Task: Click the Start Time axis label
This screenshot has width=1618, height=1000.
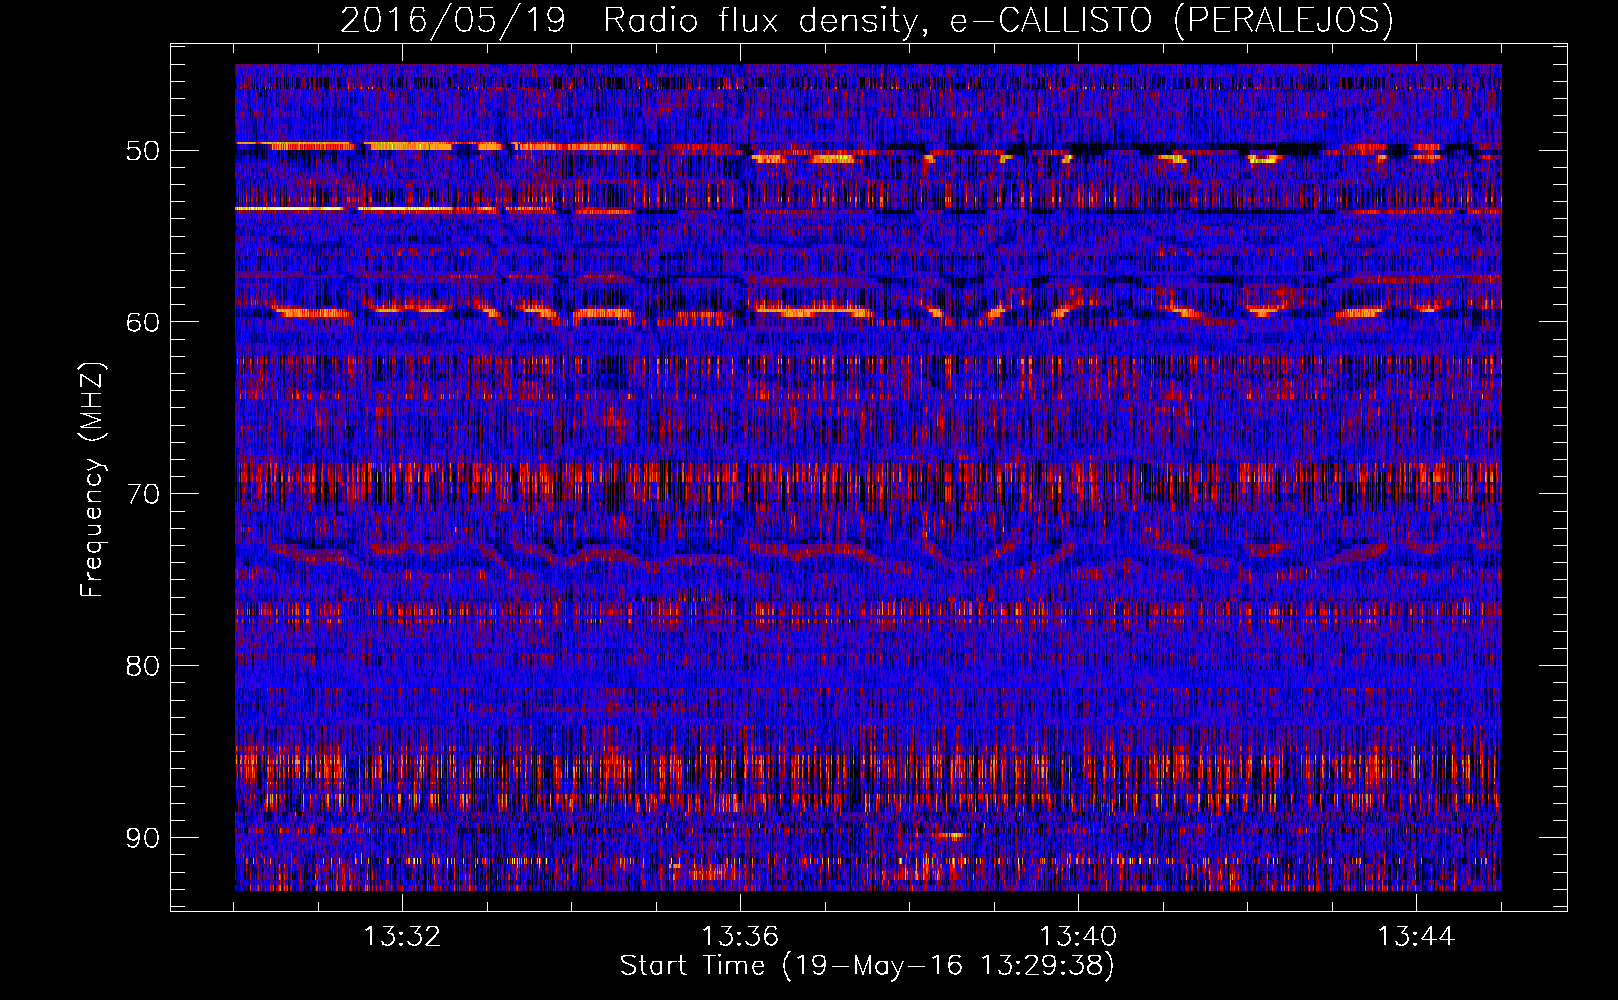Action: 866,966
